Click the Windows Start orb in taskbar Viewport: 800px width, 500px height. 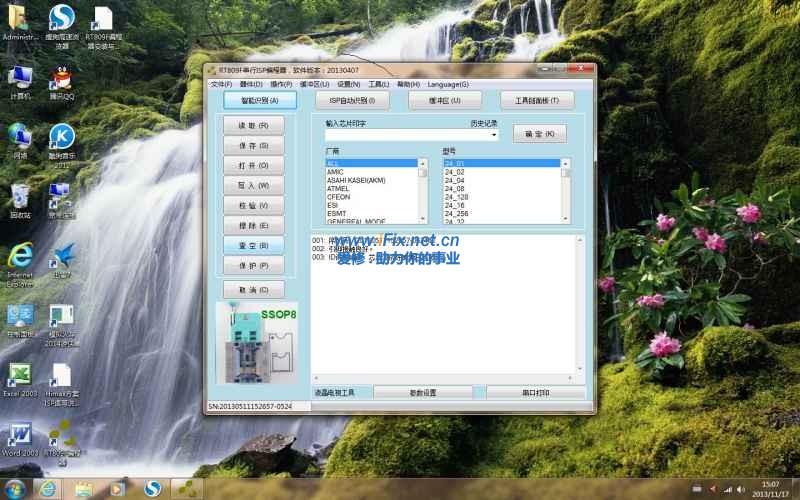pos(16,488)
